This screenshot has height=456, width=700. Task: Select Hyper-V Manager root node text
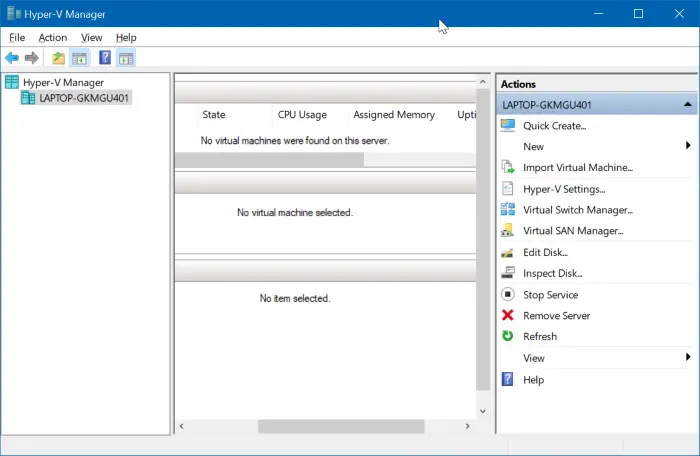[x=63, y=83]
